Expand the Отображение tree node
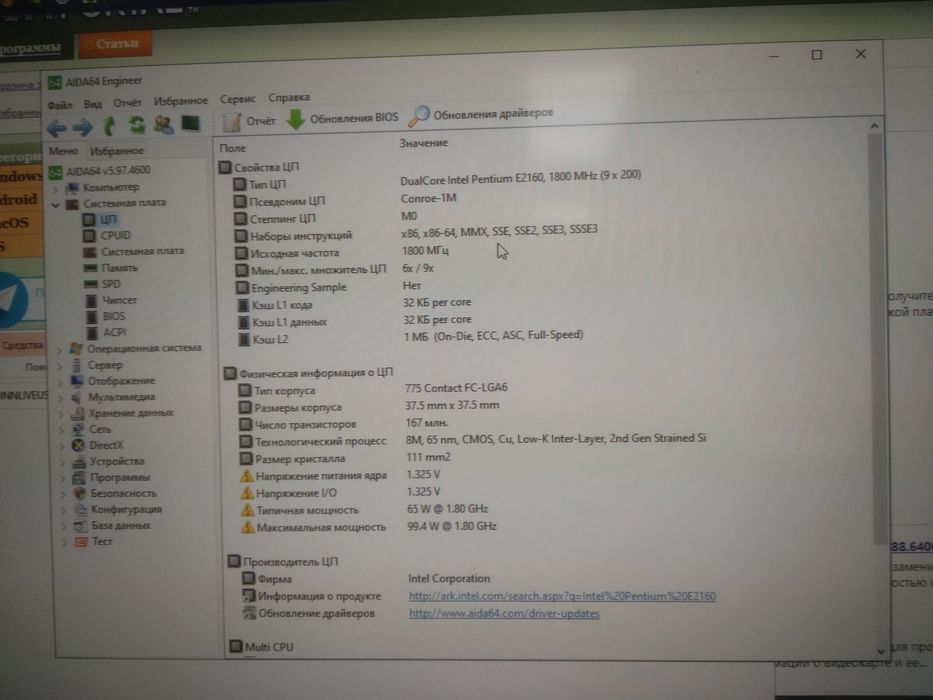 coord(60,382)
